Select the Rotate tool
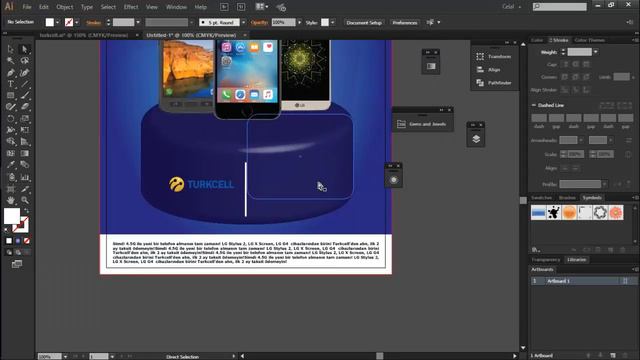The width and height of the screenshot is (640, 360). [x=11, y=119]
